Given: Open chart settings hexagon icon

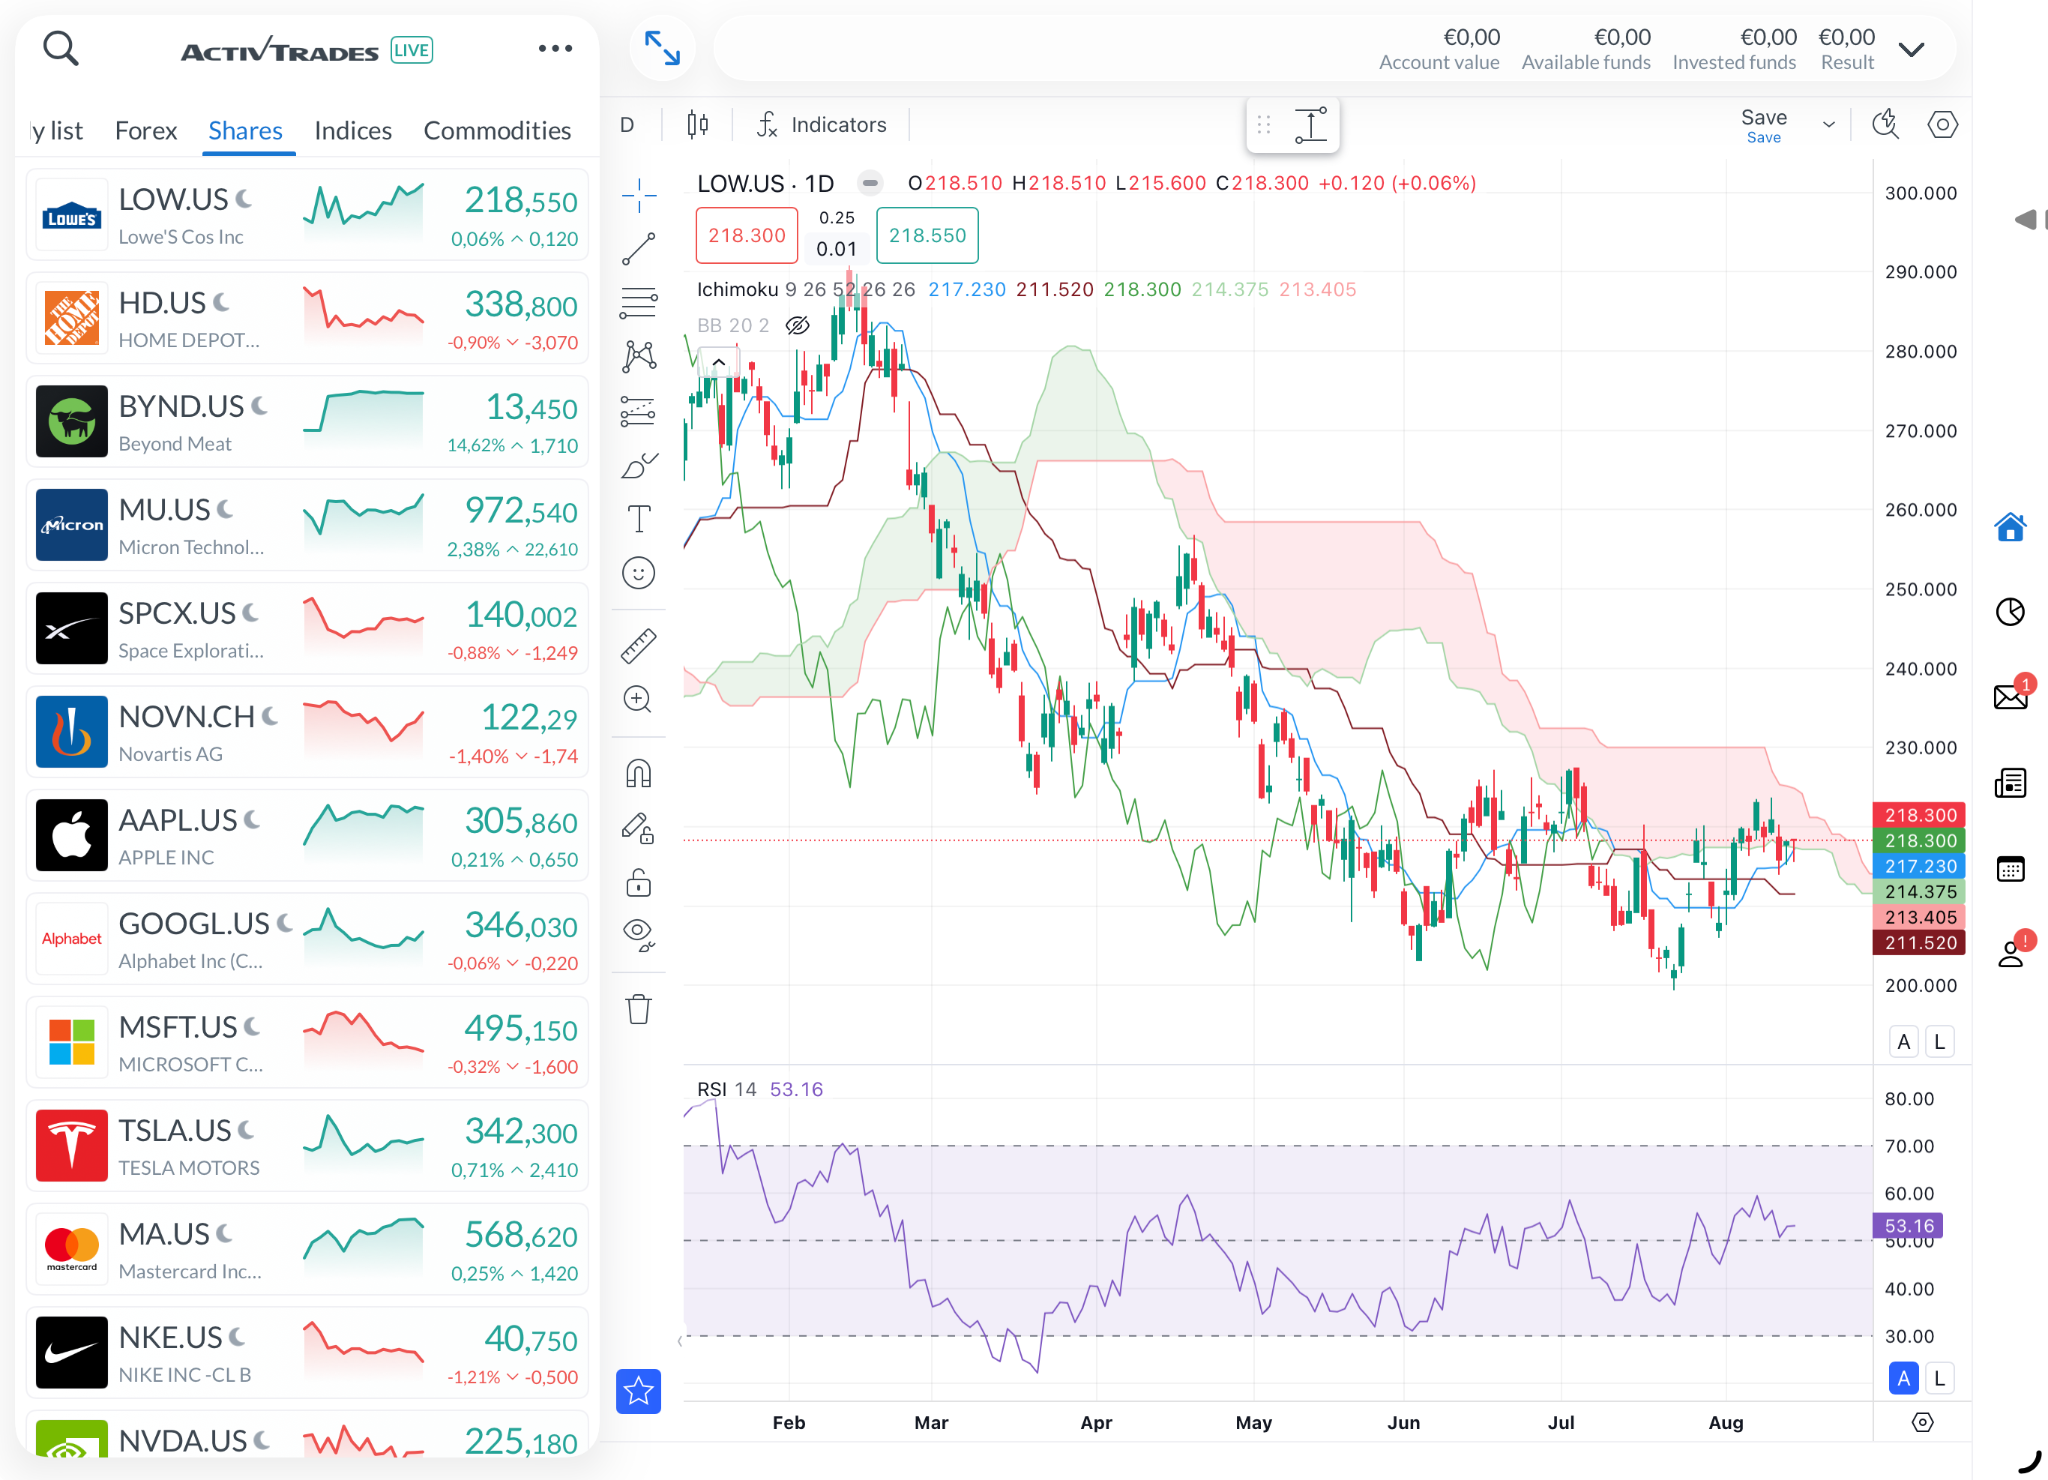Looking at the screenshot, I should pos(1943,125).
